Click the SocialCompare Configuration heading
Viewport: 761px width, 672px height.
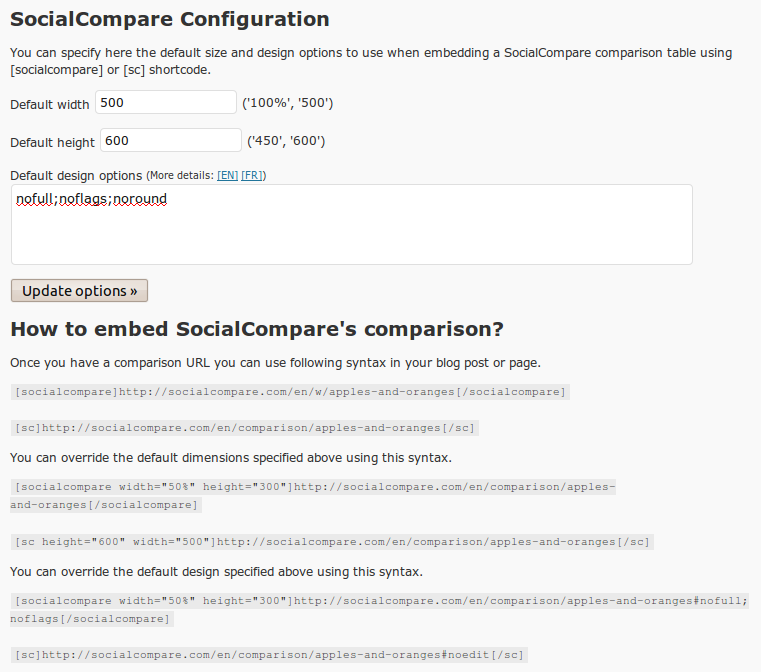tap(169, 19)
